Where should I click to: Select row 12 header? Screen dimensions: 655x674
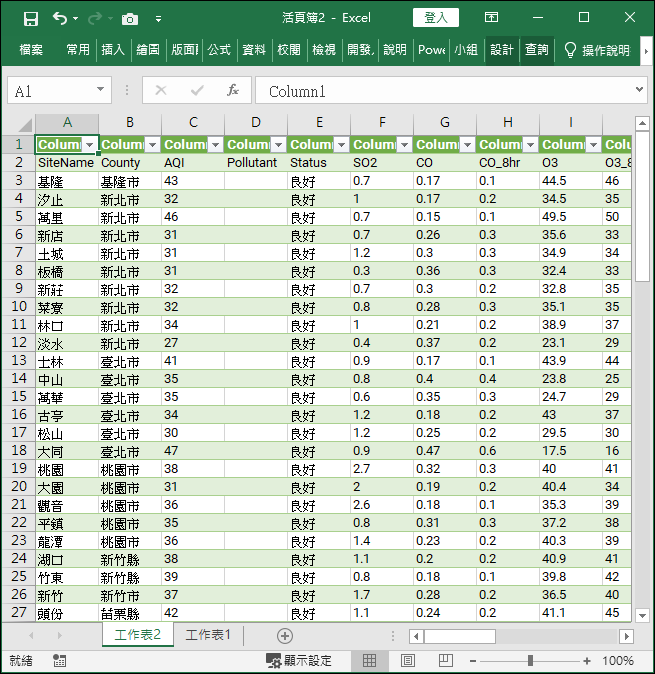[x=19, y=343]
